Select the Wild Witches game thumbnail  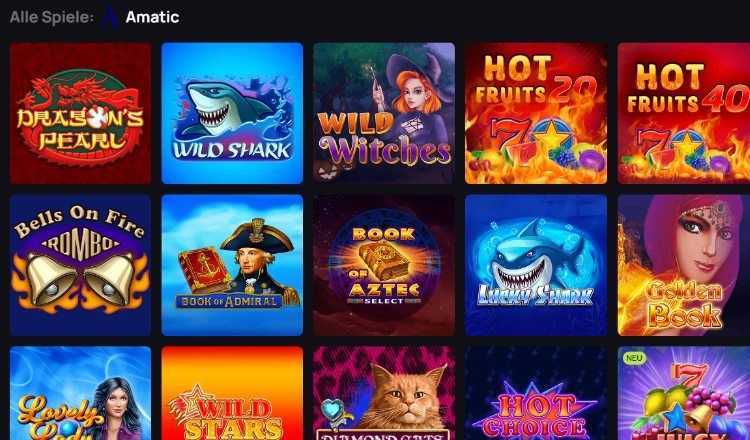tap(384, 113)
